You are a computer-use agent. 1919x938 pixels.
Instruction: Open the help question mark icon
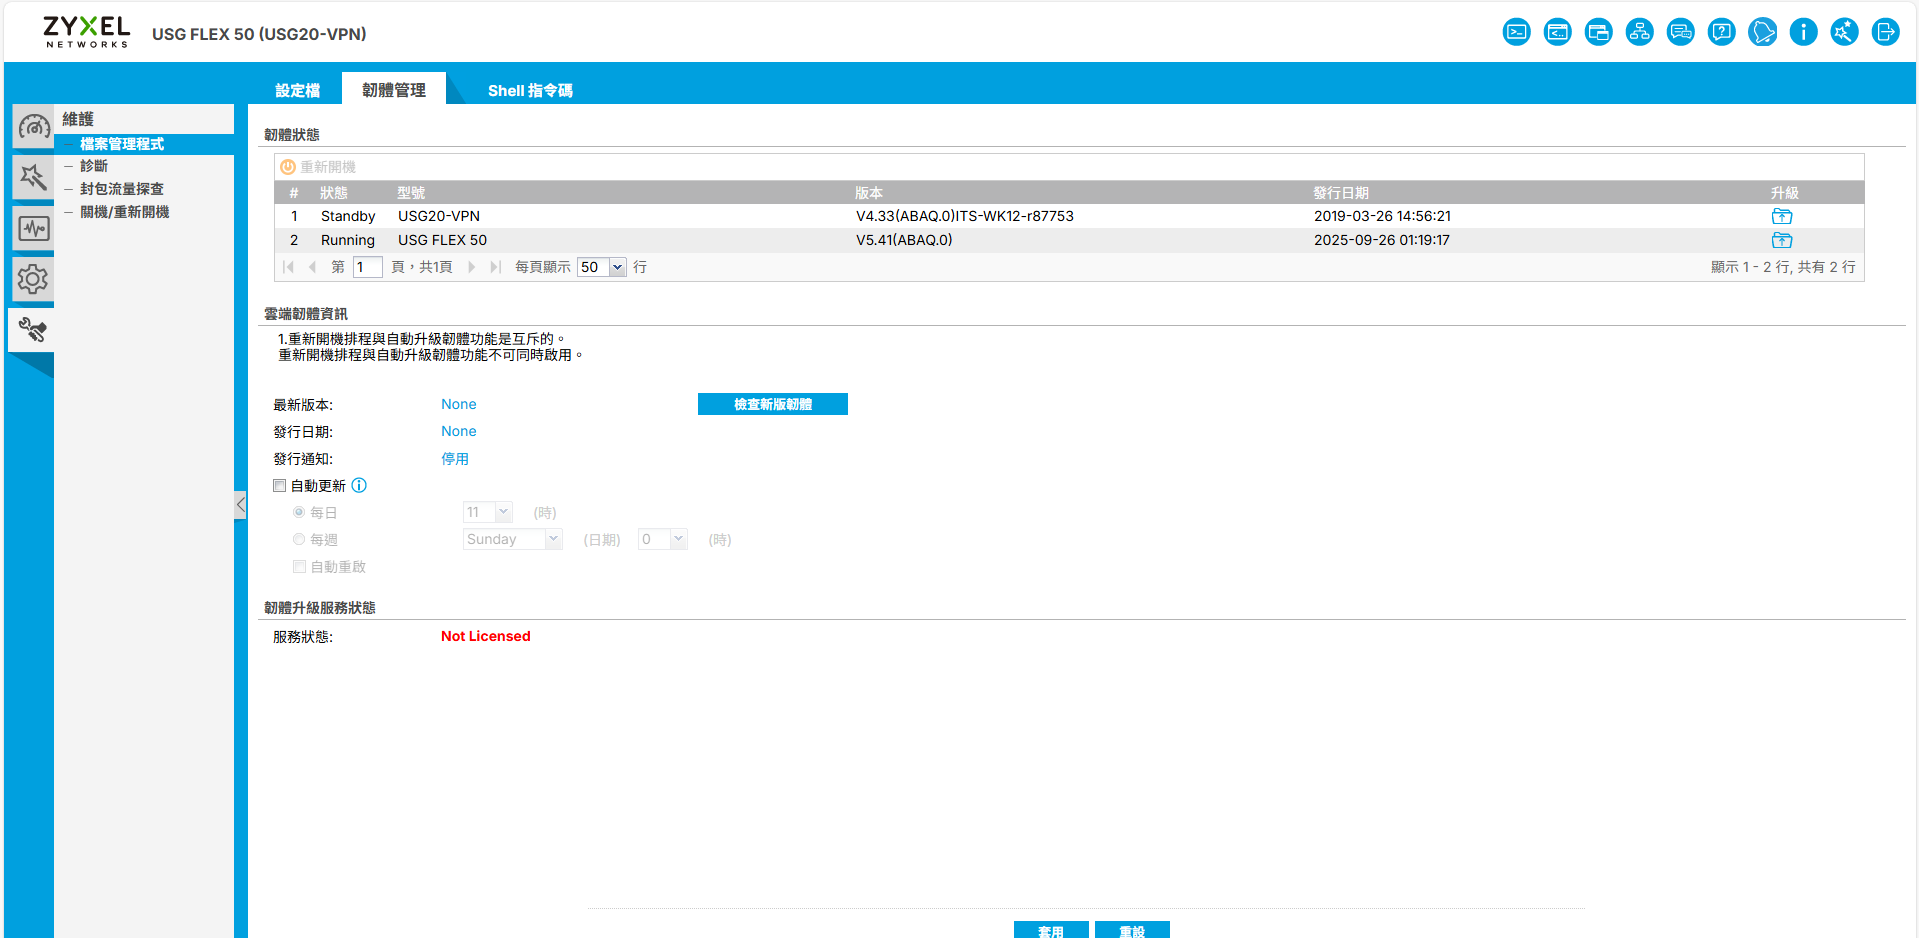coord(1721,32)
